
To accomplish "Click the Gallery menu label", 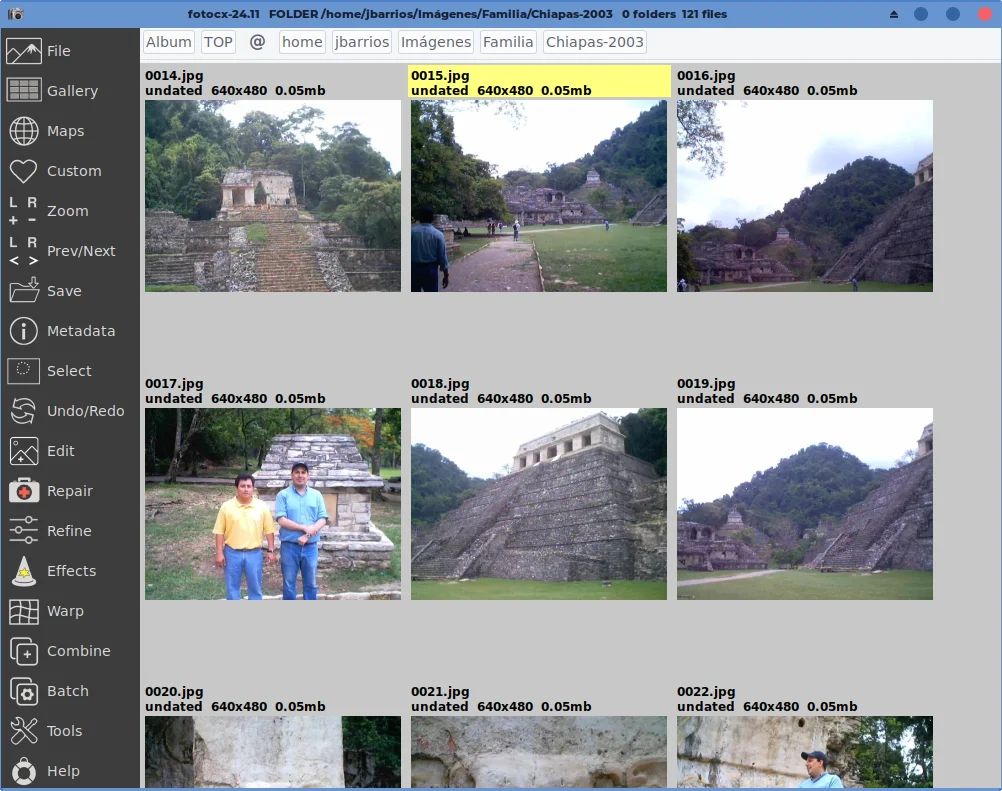I will click(x=72, y=91).
